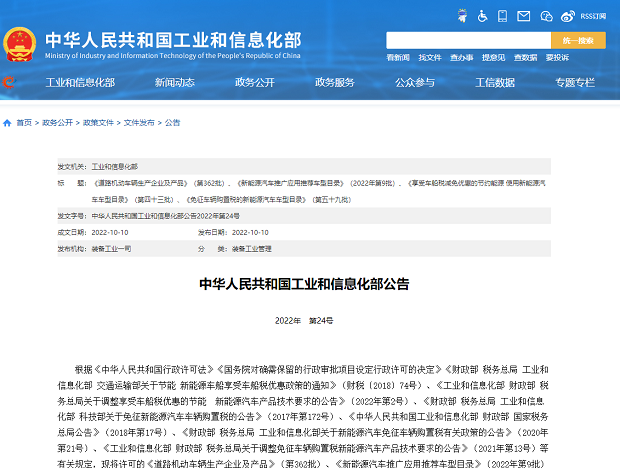Click the home icon in breadcrumb

[x=7, y=123]
